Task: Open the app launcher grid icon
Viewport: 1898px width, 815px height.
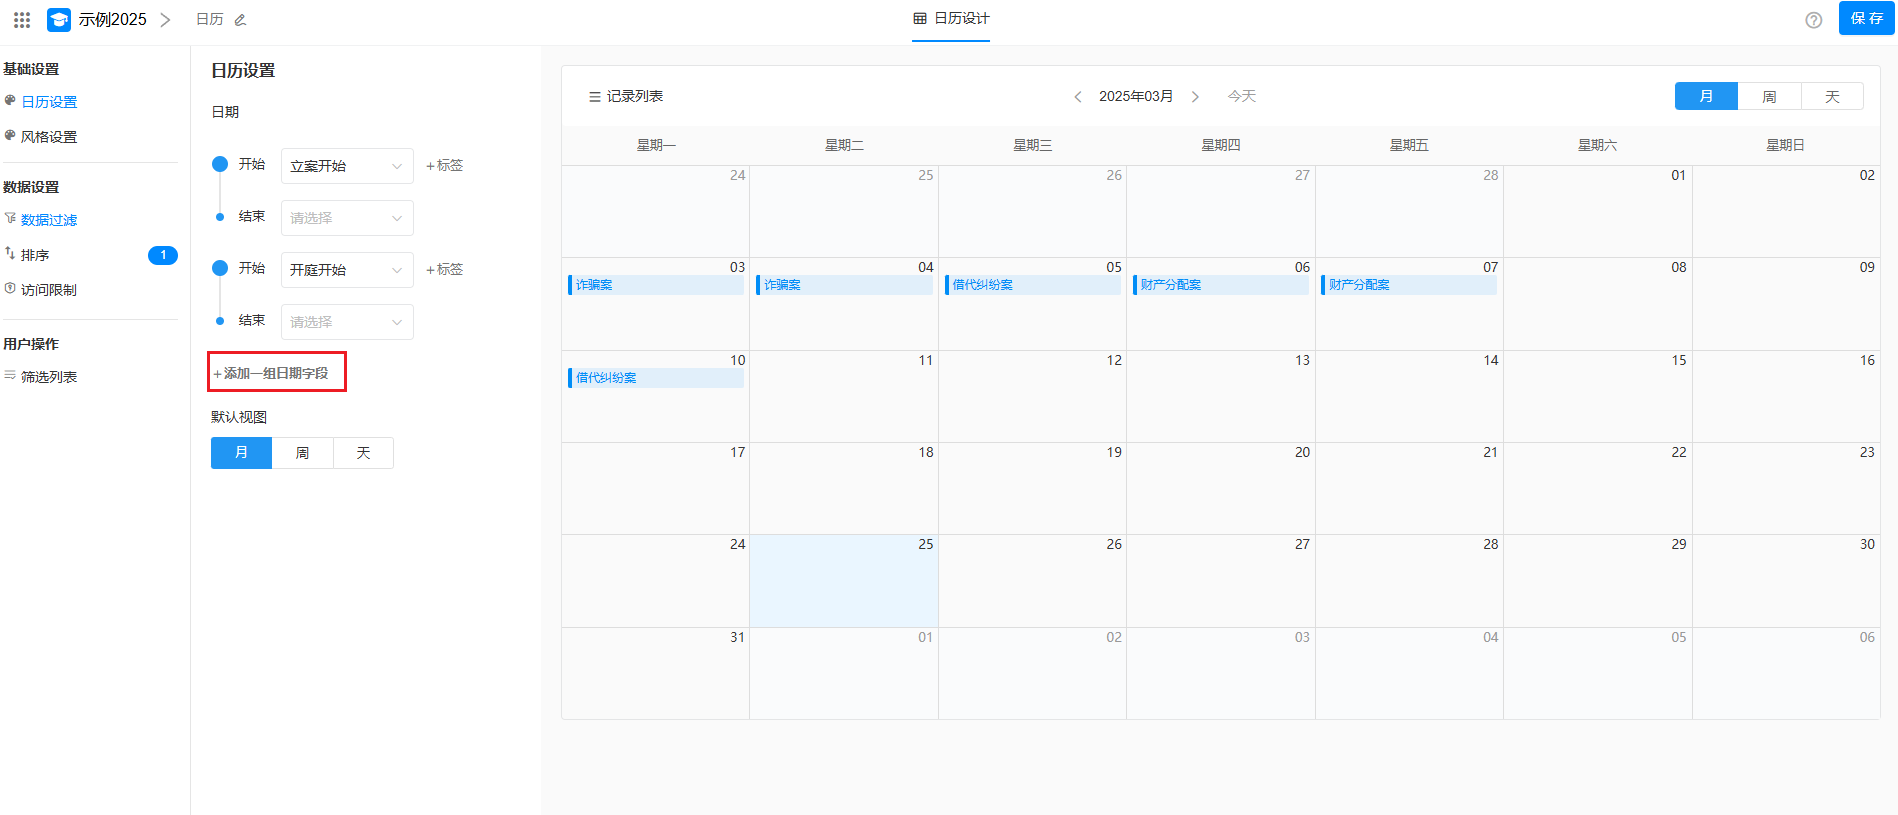Action: [x=22, y=19]
